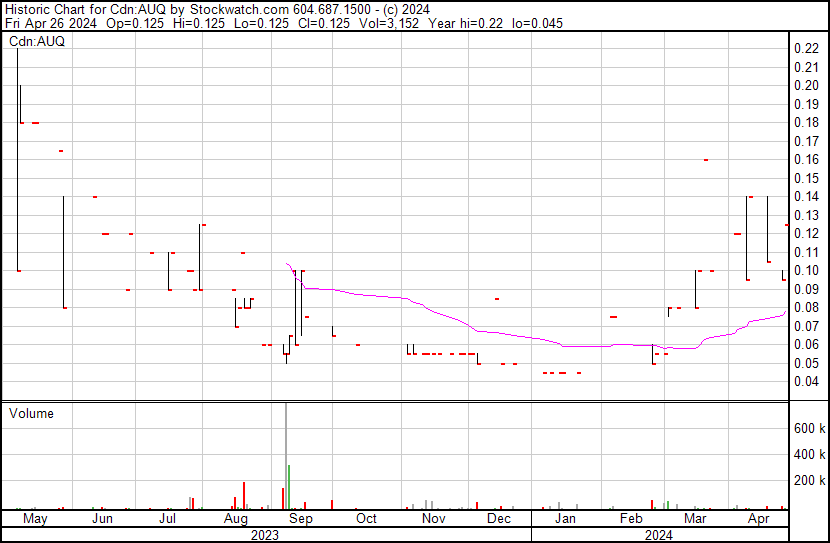830x543 pixels.
Task: Click the 0.08 price axis label
Action: click(x=806, y=308)
